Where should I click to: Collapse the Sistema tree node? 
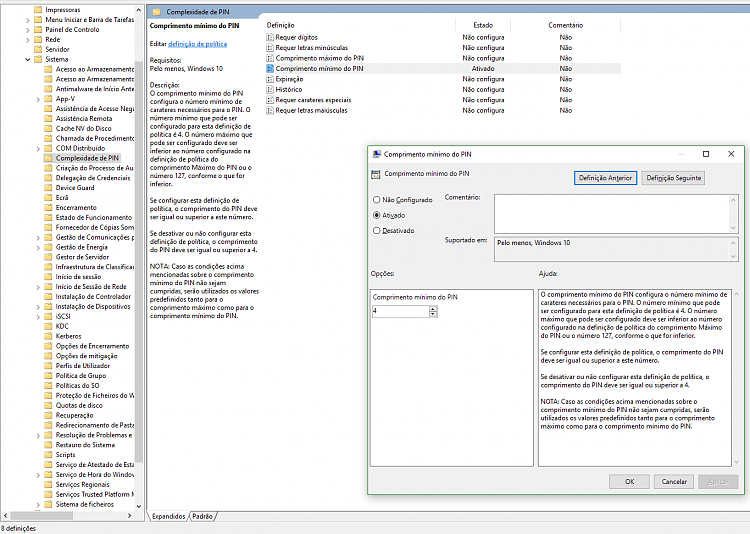point(28,60)
